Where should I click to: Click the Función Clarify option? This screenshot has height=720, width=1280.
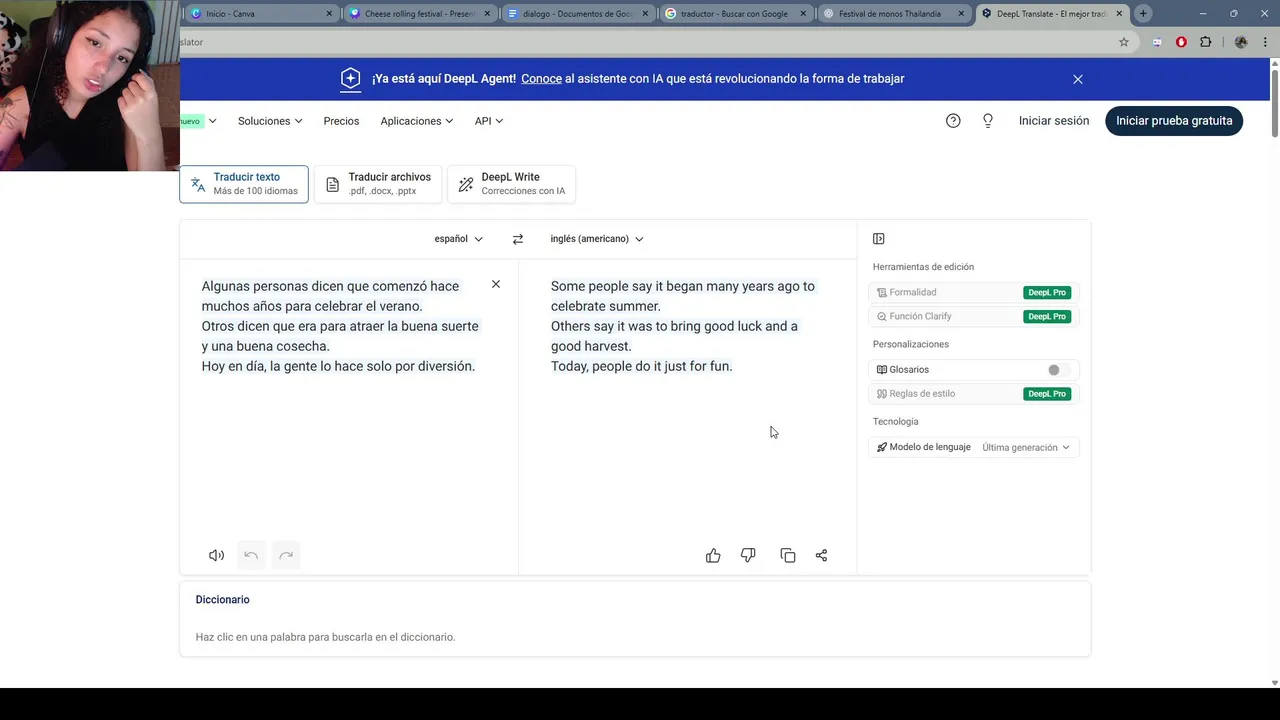pyautogui.click(x=972, y=317)
